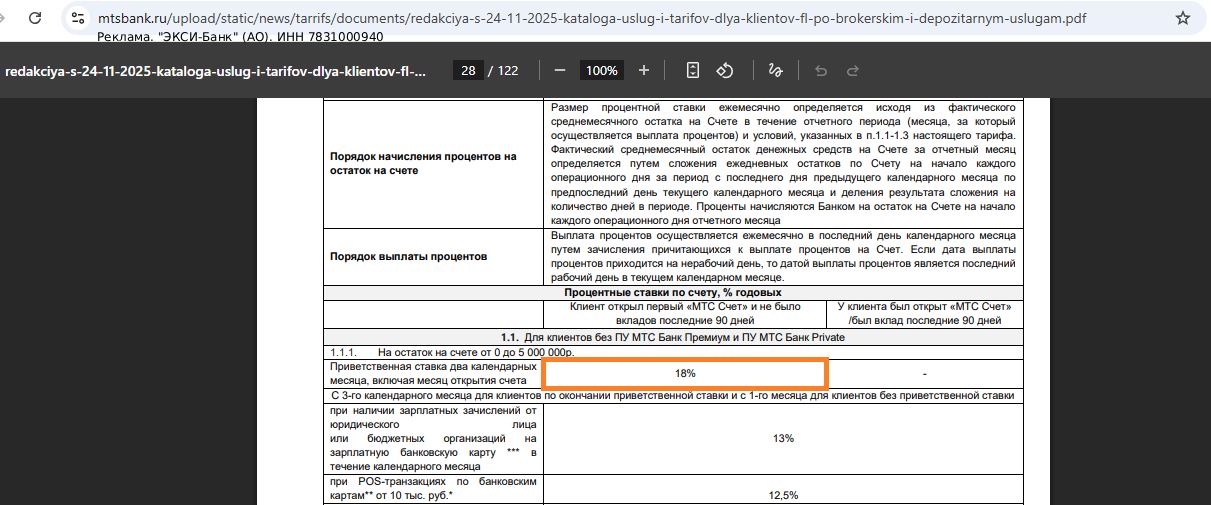1211x505 pixels.
Task: Open the site information icon beside the URL
Action: [x=78, y=18]
